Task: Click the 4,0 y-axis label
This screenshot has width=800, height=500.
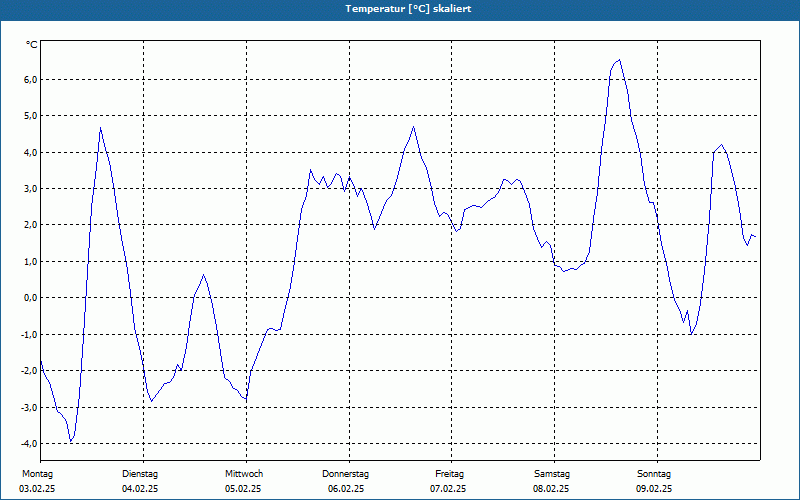Action: click(x=30, y=153)
